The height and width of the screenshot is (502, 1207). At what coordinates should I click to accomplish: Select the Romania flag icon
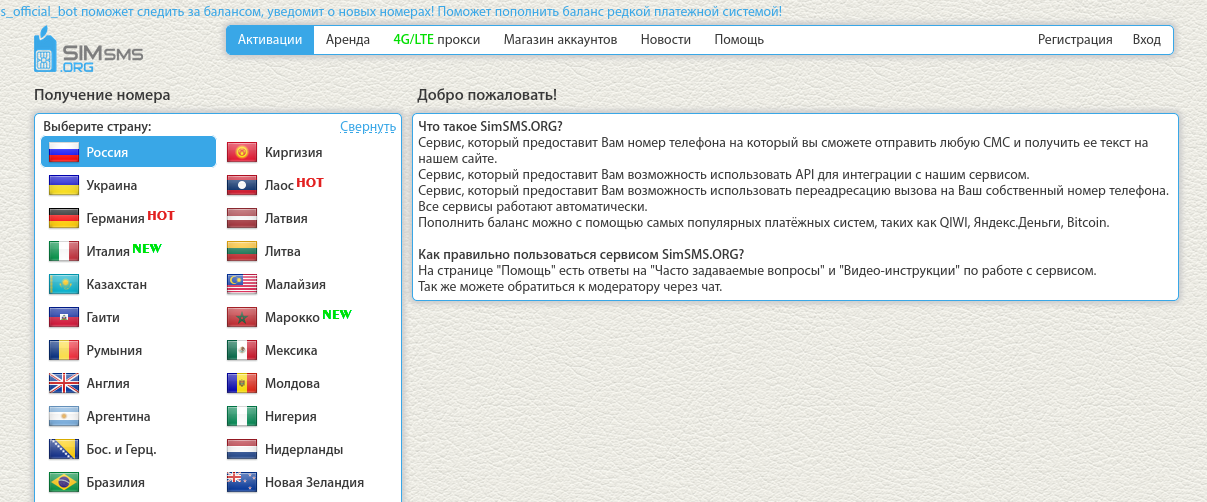click(x=64, y=350)
